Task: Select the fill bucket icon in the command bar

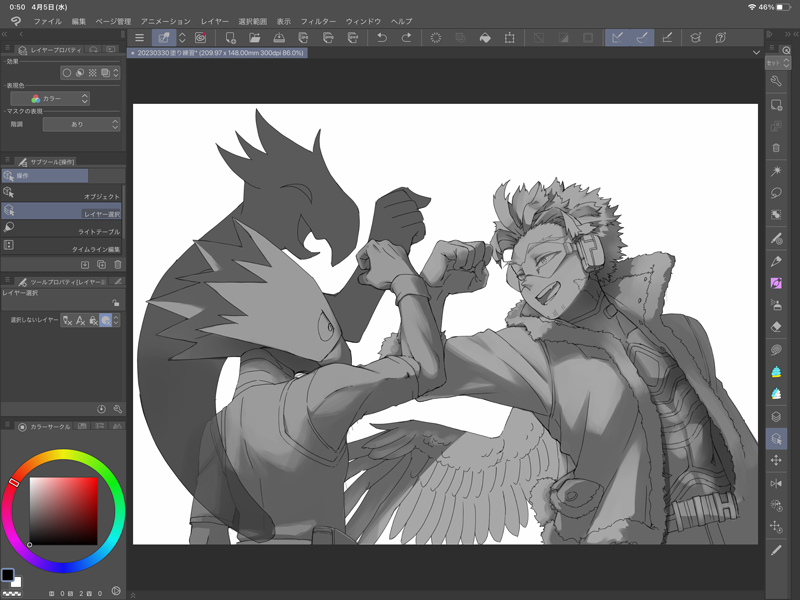Action: coord(485,38)
